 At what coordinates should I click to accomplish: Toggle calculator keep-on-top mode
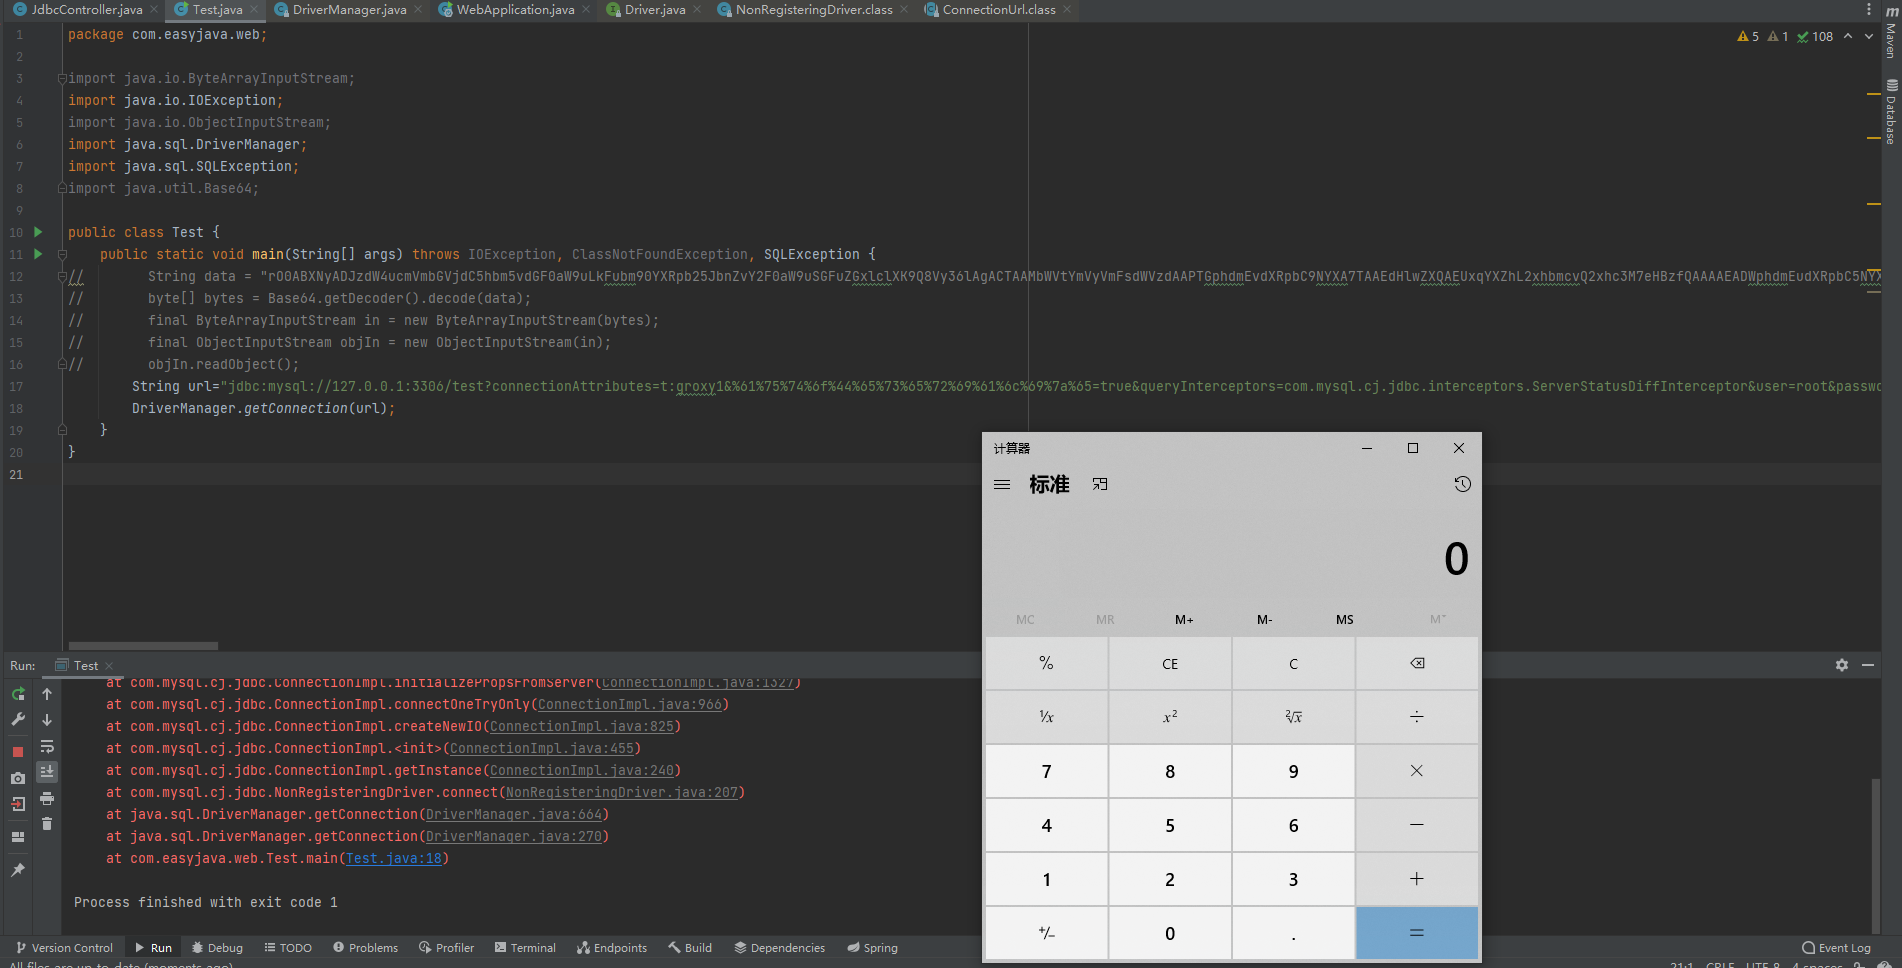click(1100, 484)
